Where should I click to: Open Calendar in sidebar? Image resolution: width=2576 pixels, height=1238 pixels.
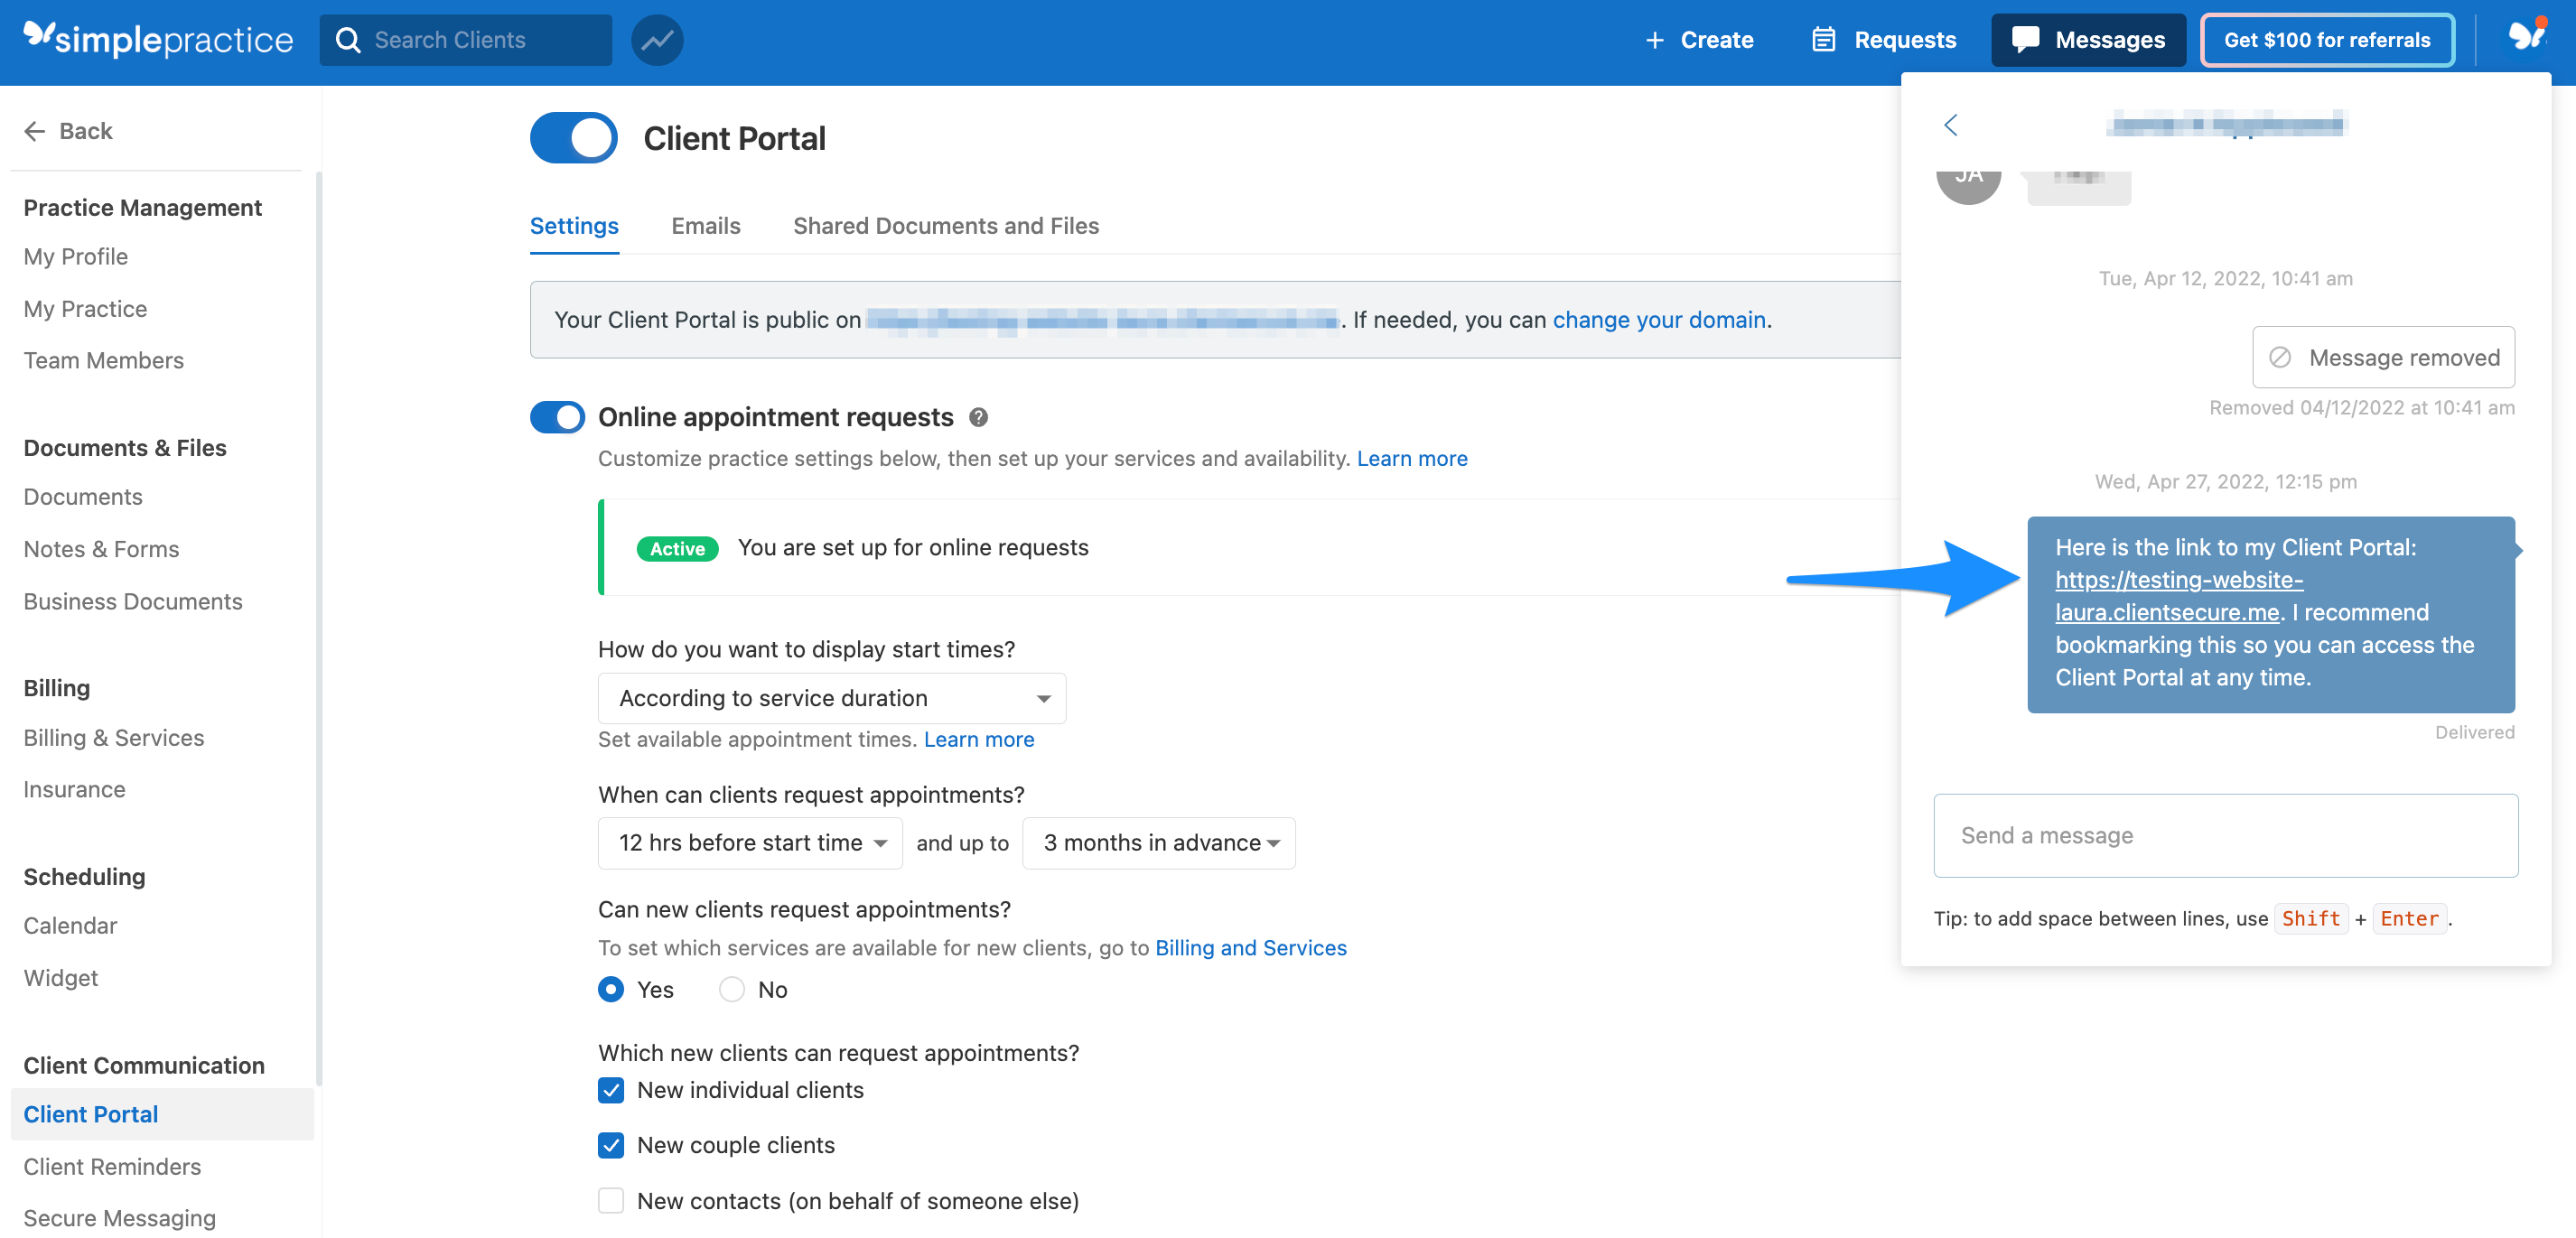click(71, 926)
